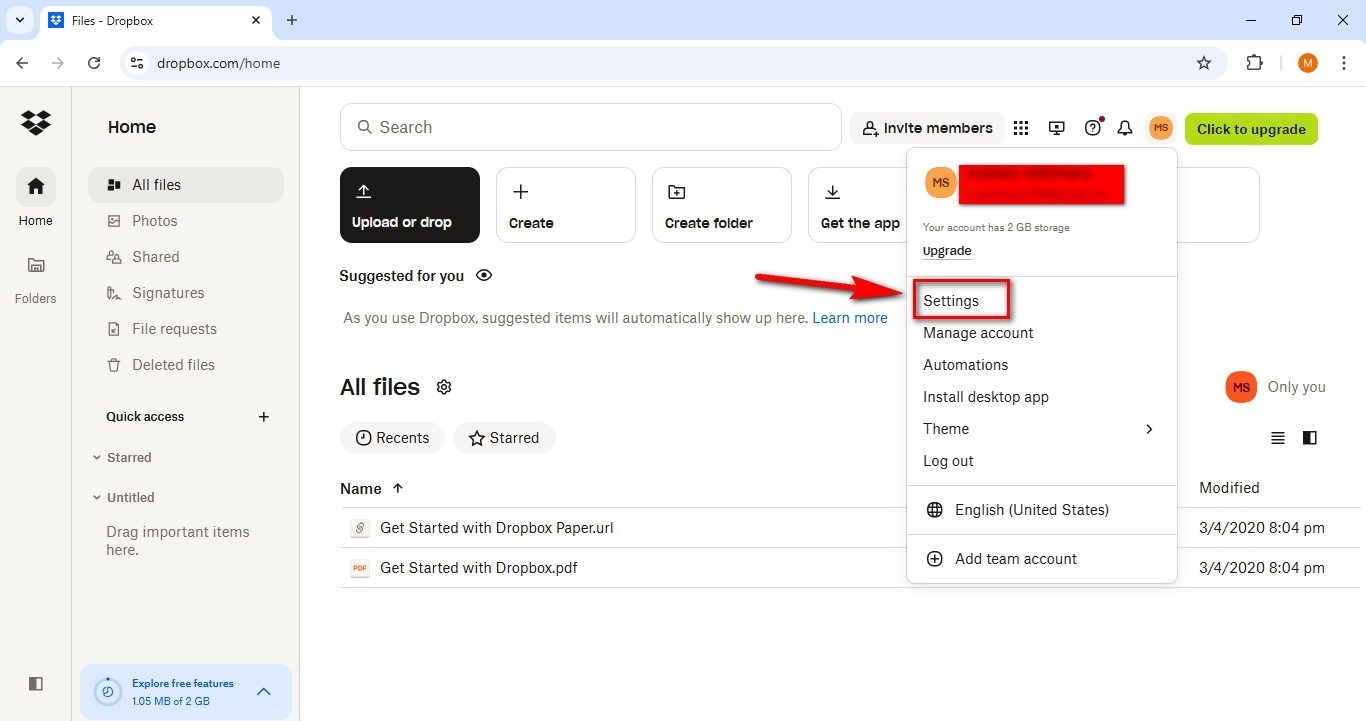Expand the Explore free features panel
This screenshot has height=721, width=1366.
264,692
